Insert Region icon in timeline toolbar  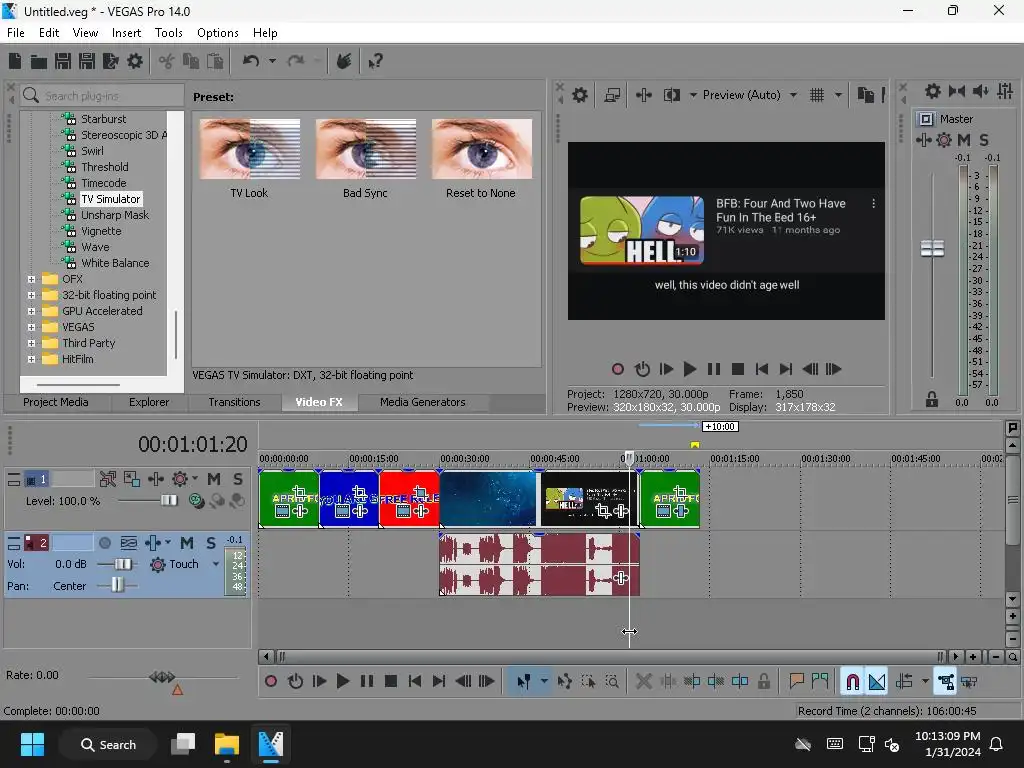click(820, 682)
